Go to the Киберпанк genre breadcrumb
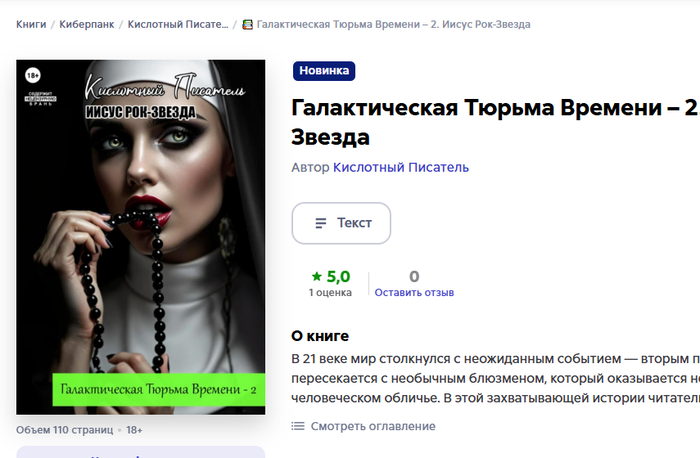 tap(87, 24)
